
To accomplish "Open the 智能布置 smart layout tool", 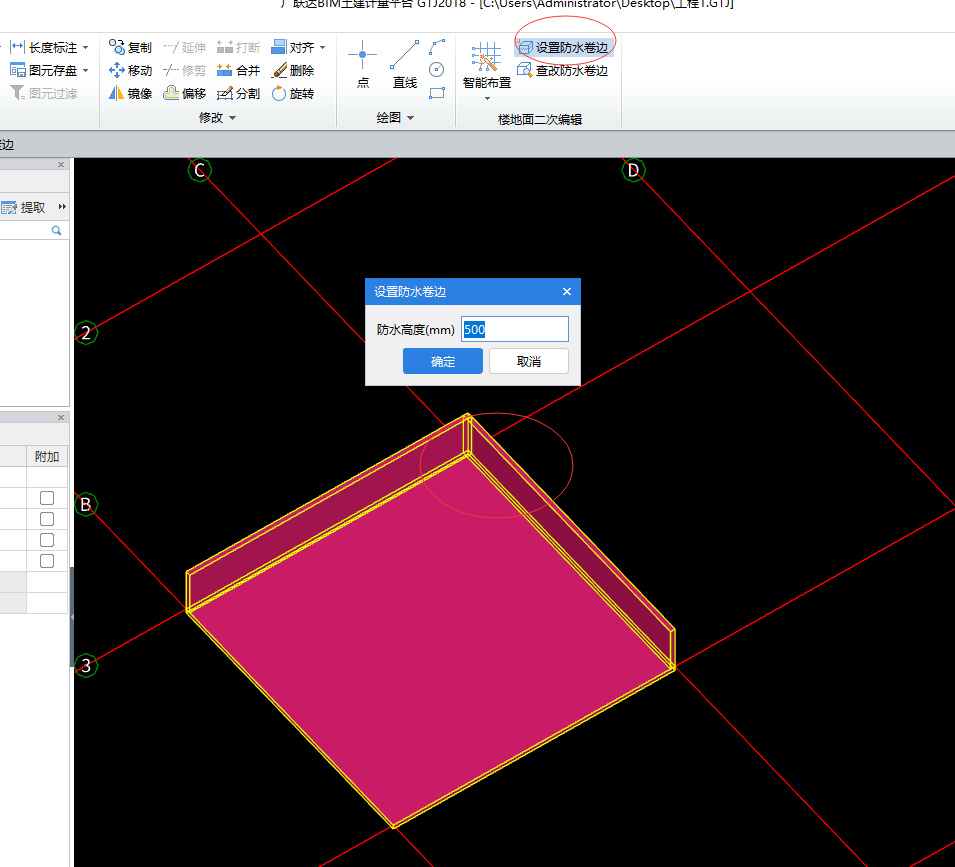I will (x=487, y=65).
